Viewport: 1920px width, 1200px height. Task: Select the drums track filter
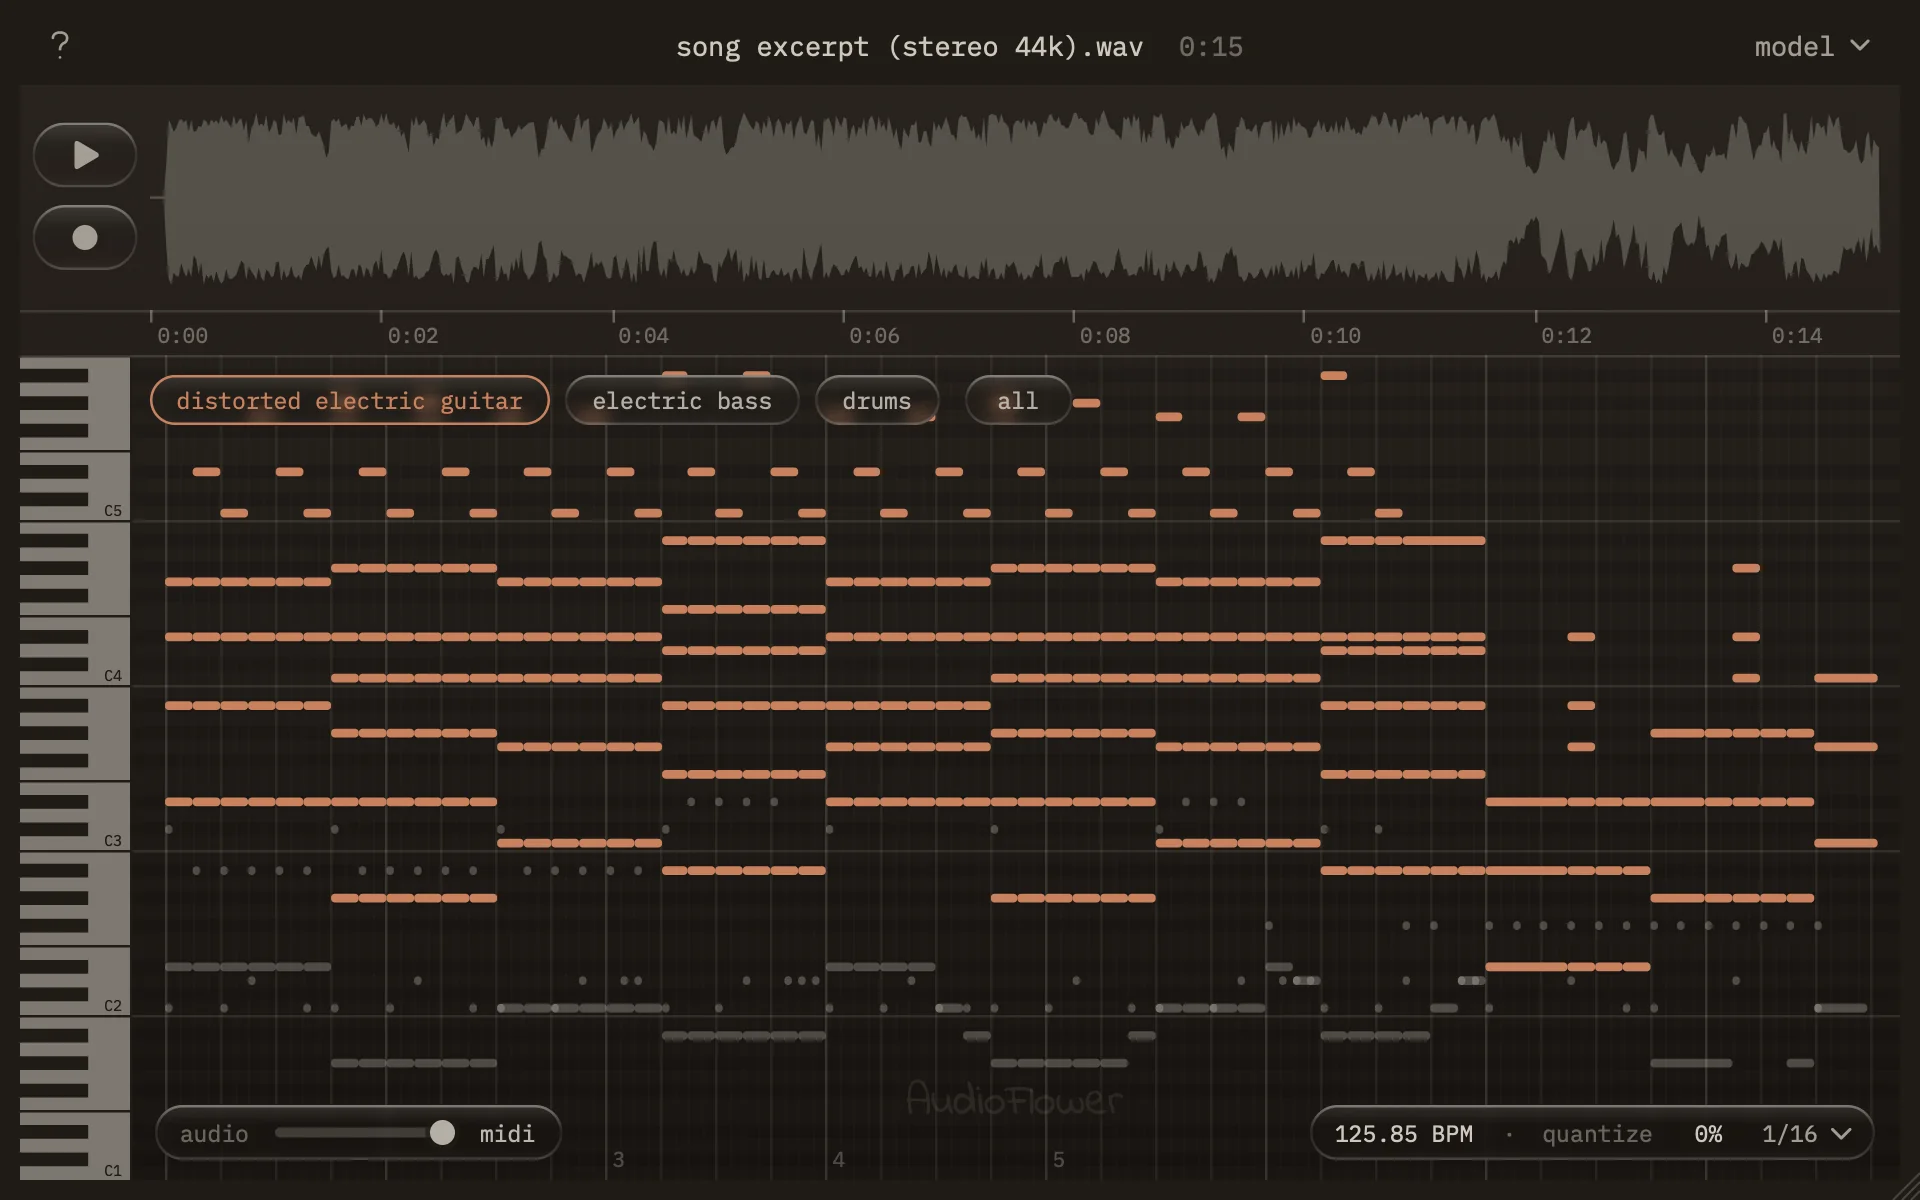click(877, 400)
